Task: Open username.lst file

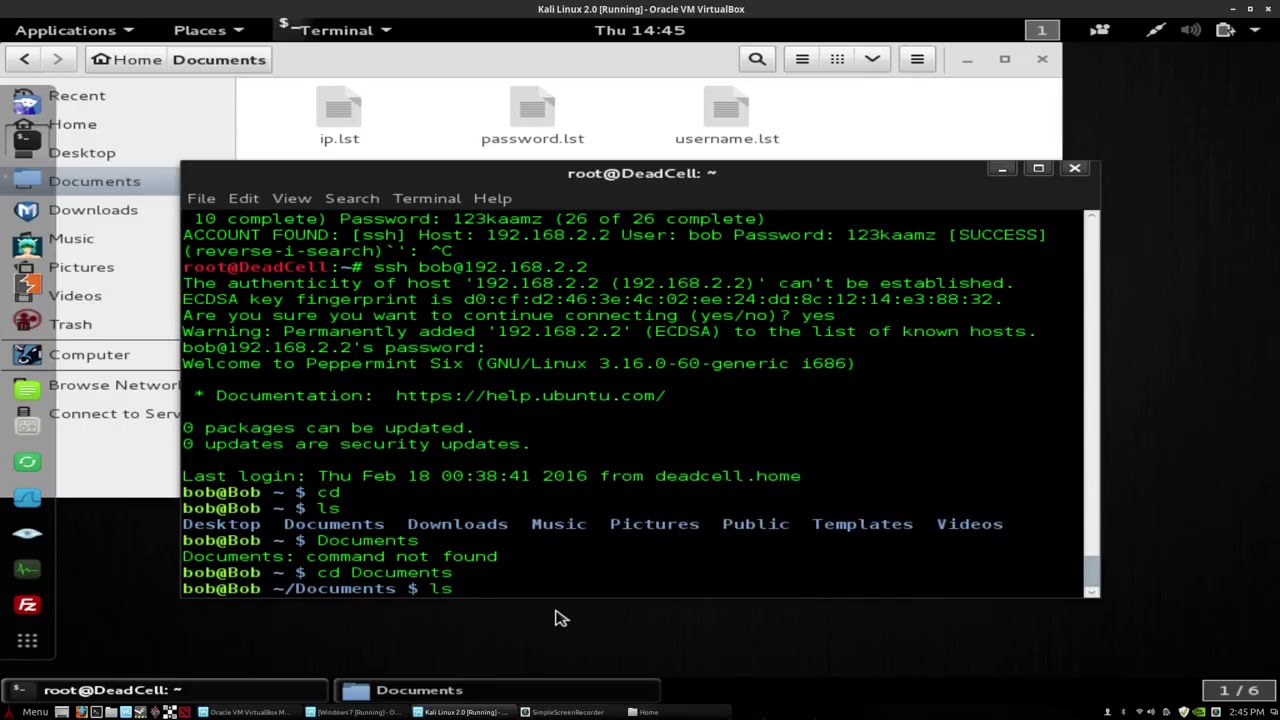Action: [x=727, y=116]
